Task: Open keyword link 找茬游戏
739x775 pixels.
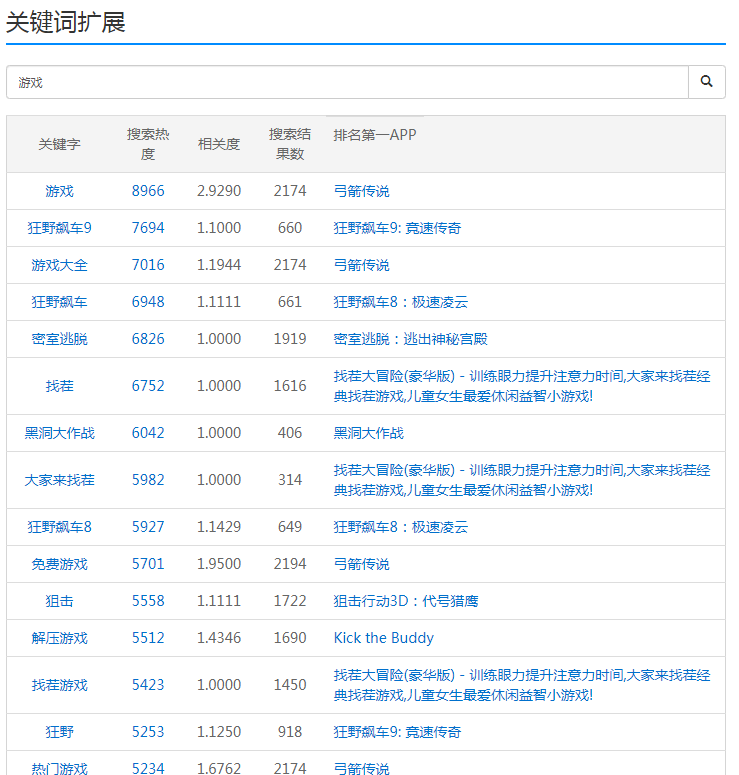Action: coord(59,685)
